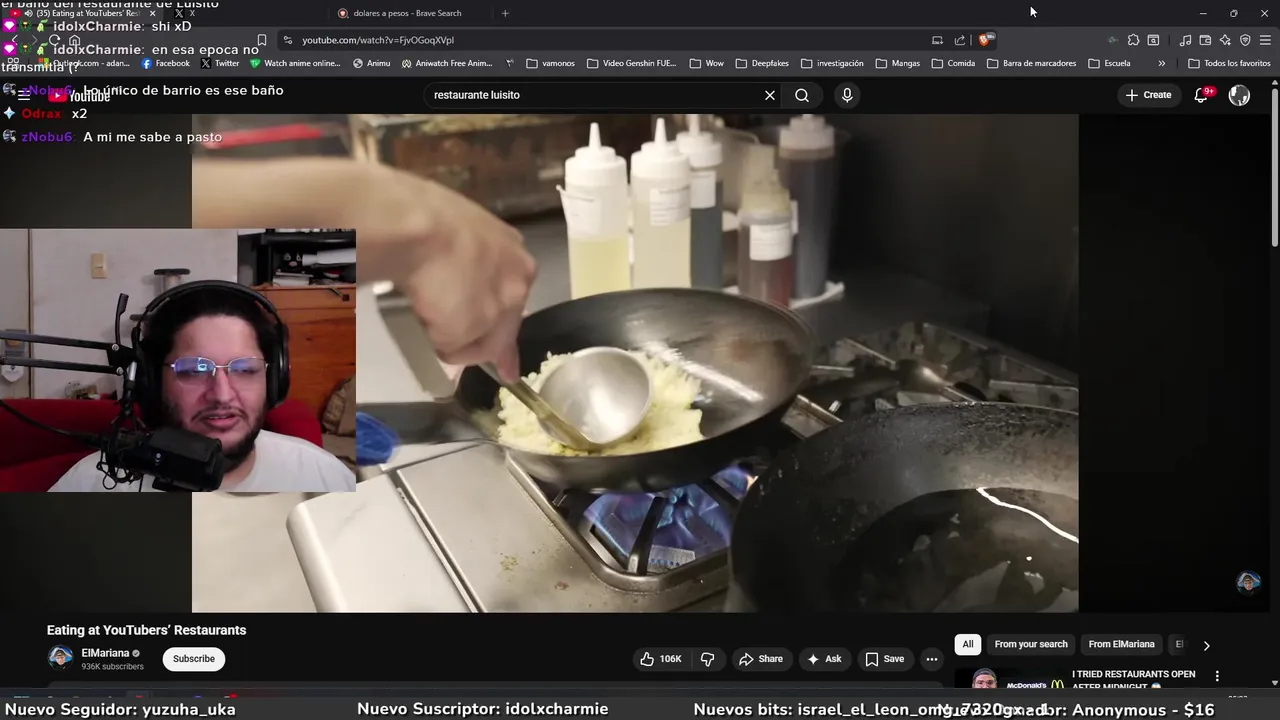Open Brave VPN shield icon
Image resolution: width=1280 pixels, height=720 pixels.
[1245, 40]
